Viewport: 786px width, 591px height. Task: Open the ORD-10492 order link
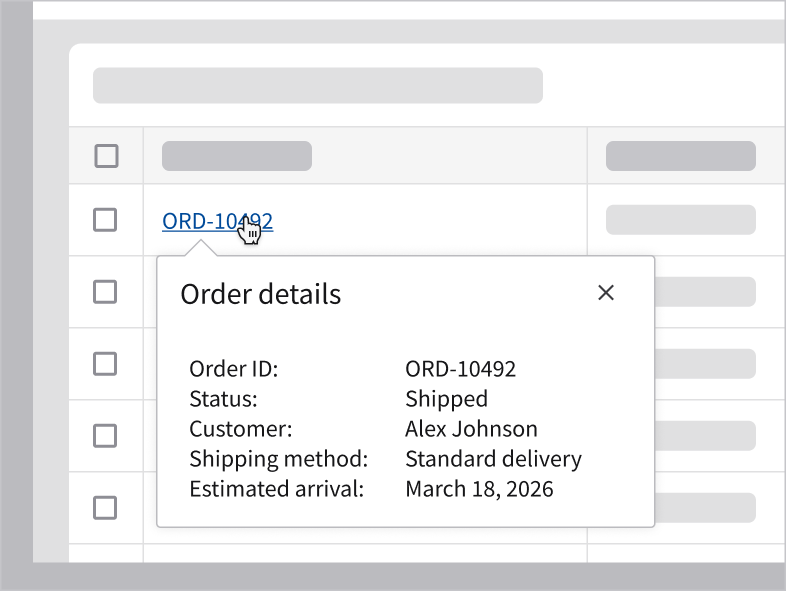point(200,222)
